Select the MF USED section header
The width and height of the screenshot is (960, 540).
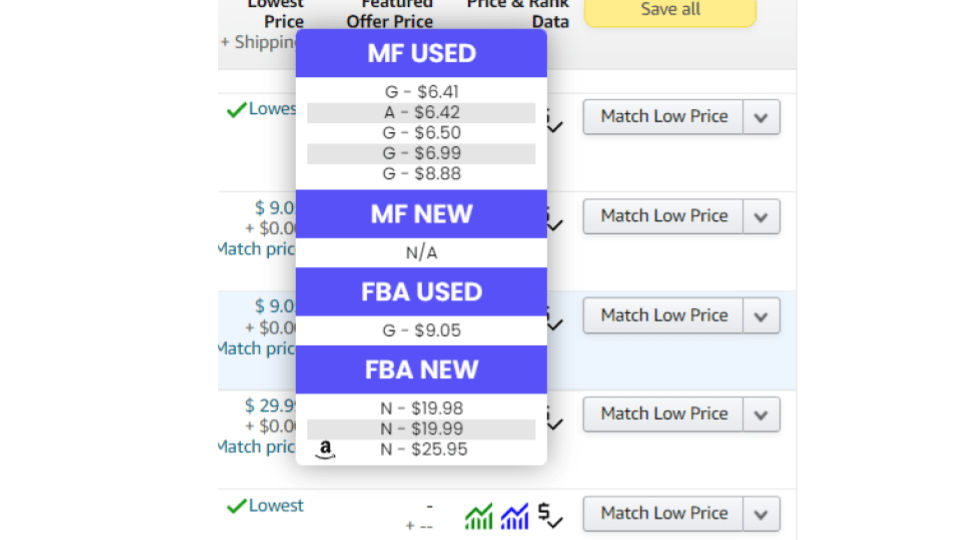click(x=421, y=53)
